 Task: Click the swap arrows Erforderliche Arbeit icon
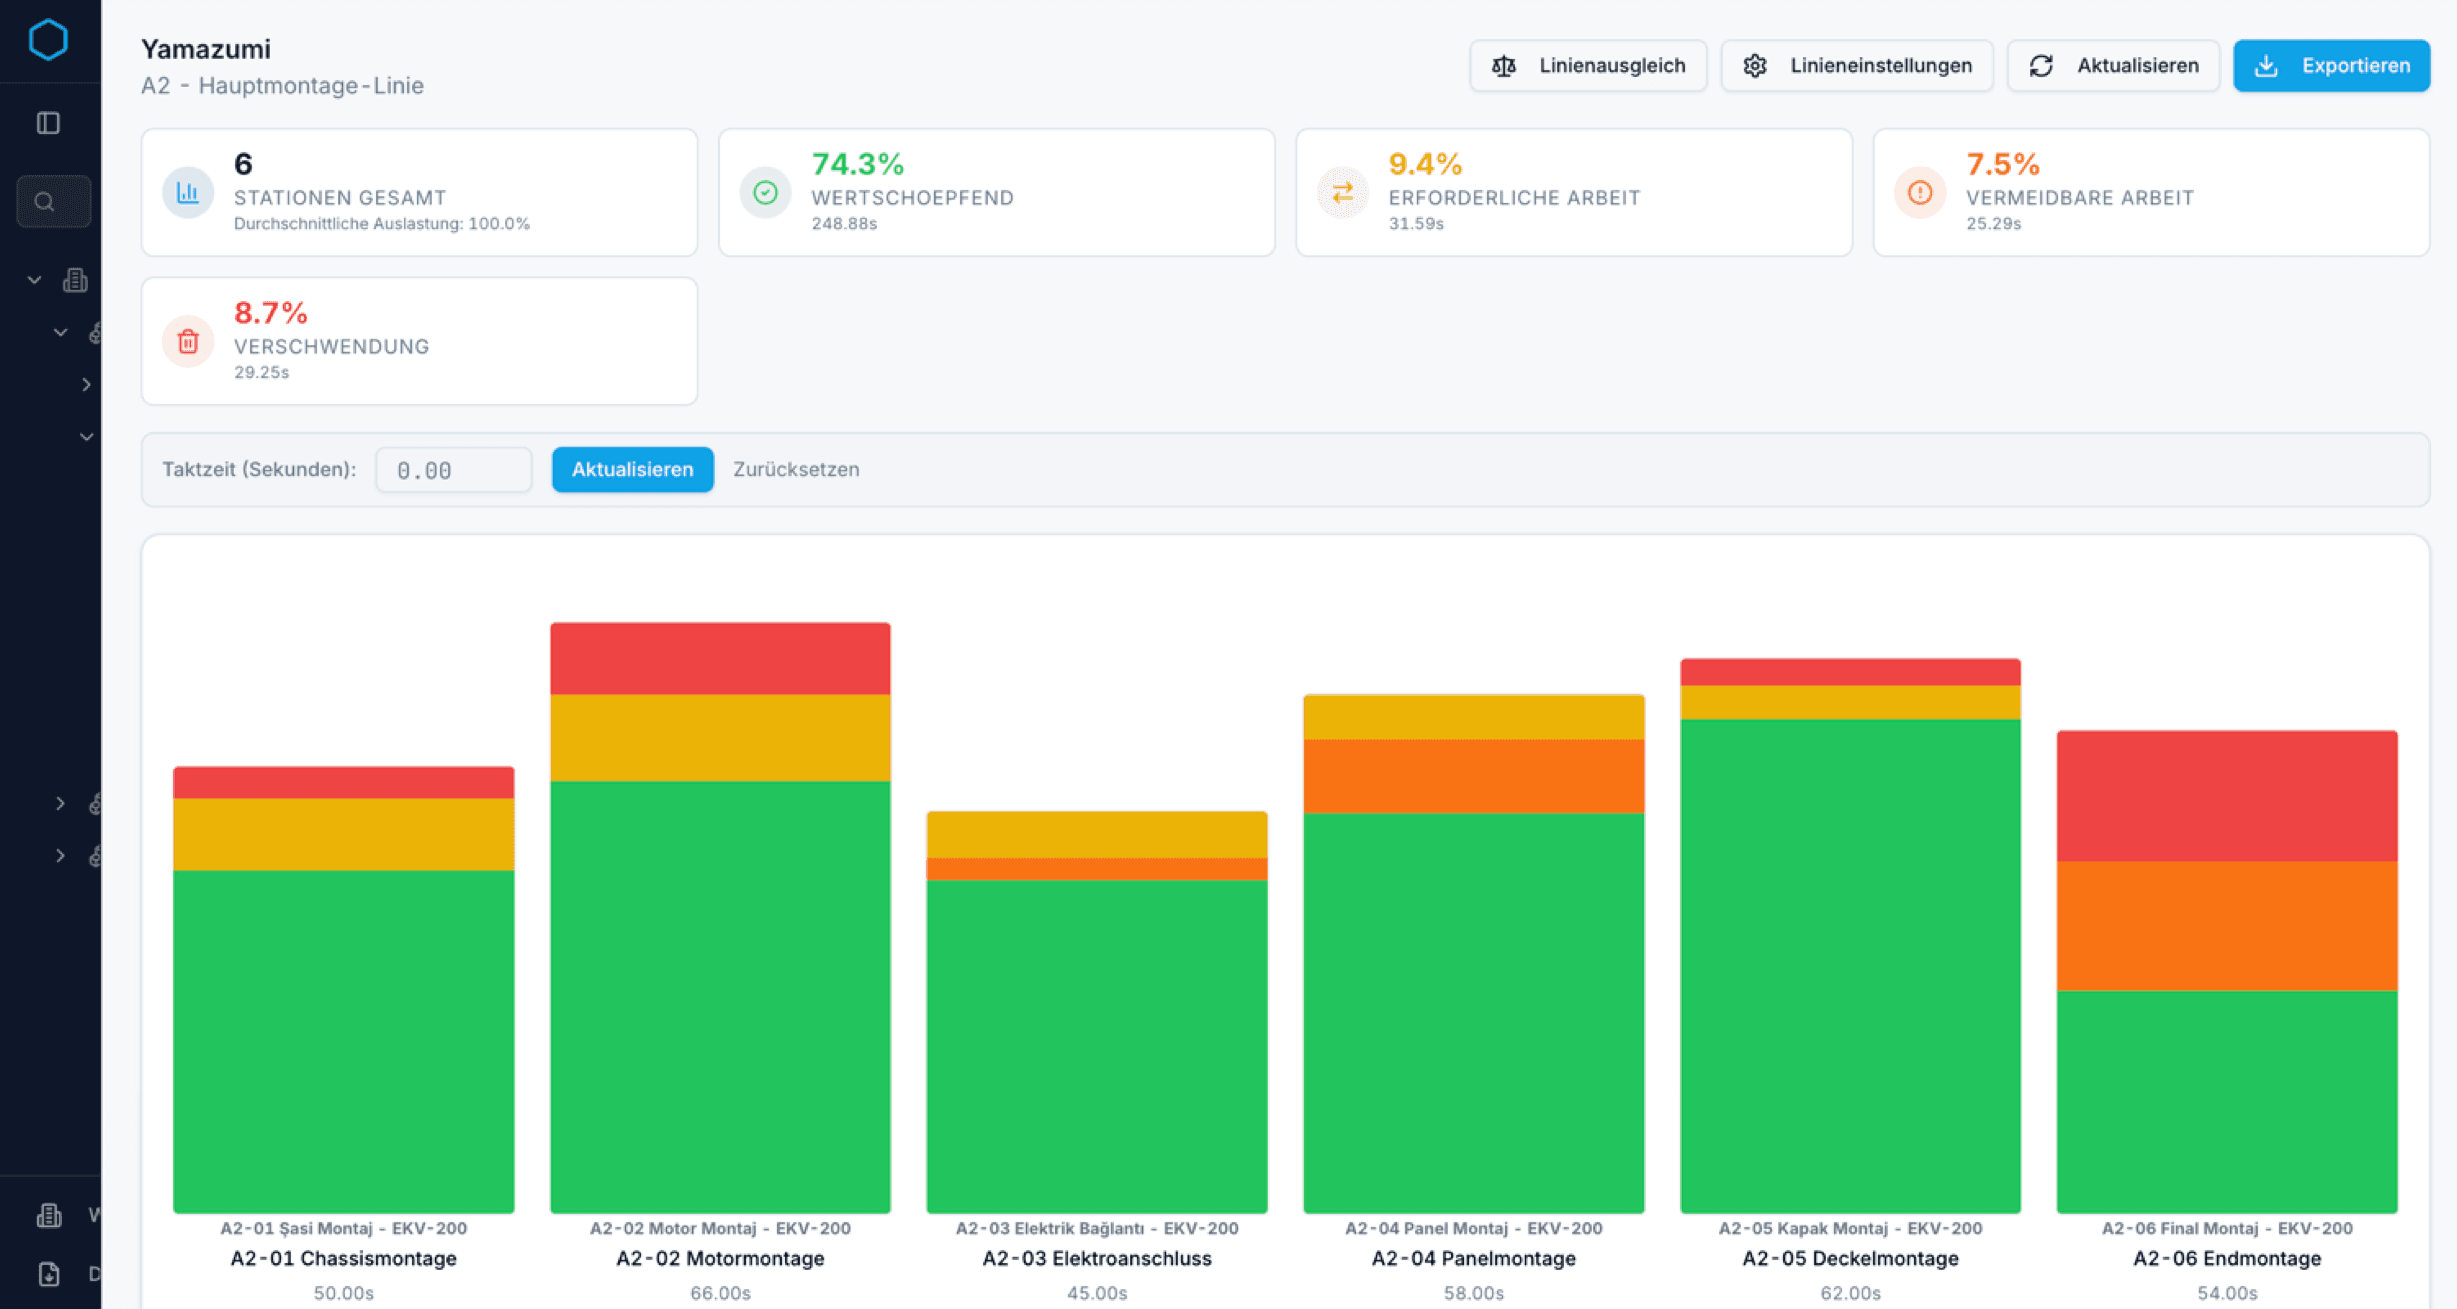pyautogui.click(x=1342, y=192)
